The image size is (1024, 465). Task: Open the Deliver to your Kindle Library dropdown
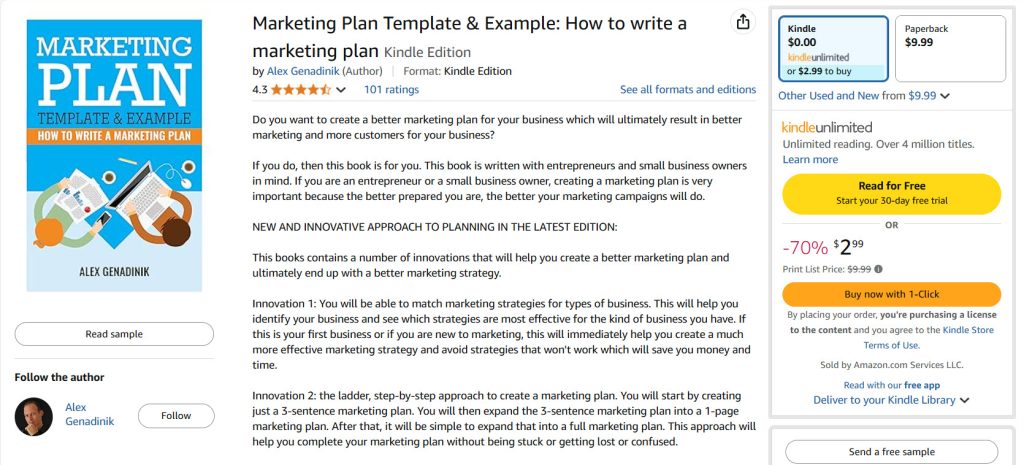(891, 400)
